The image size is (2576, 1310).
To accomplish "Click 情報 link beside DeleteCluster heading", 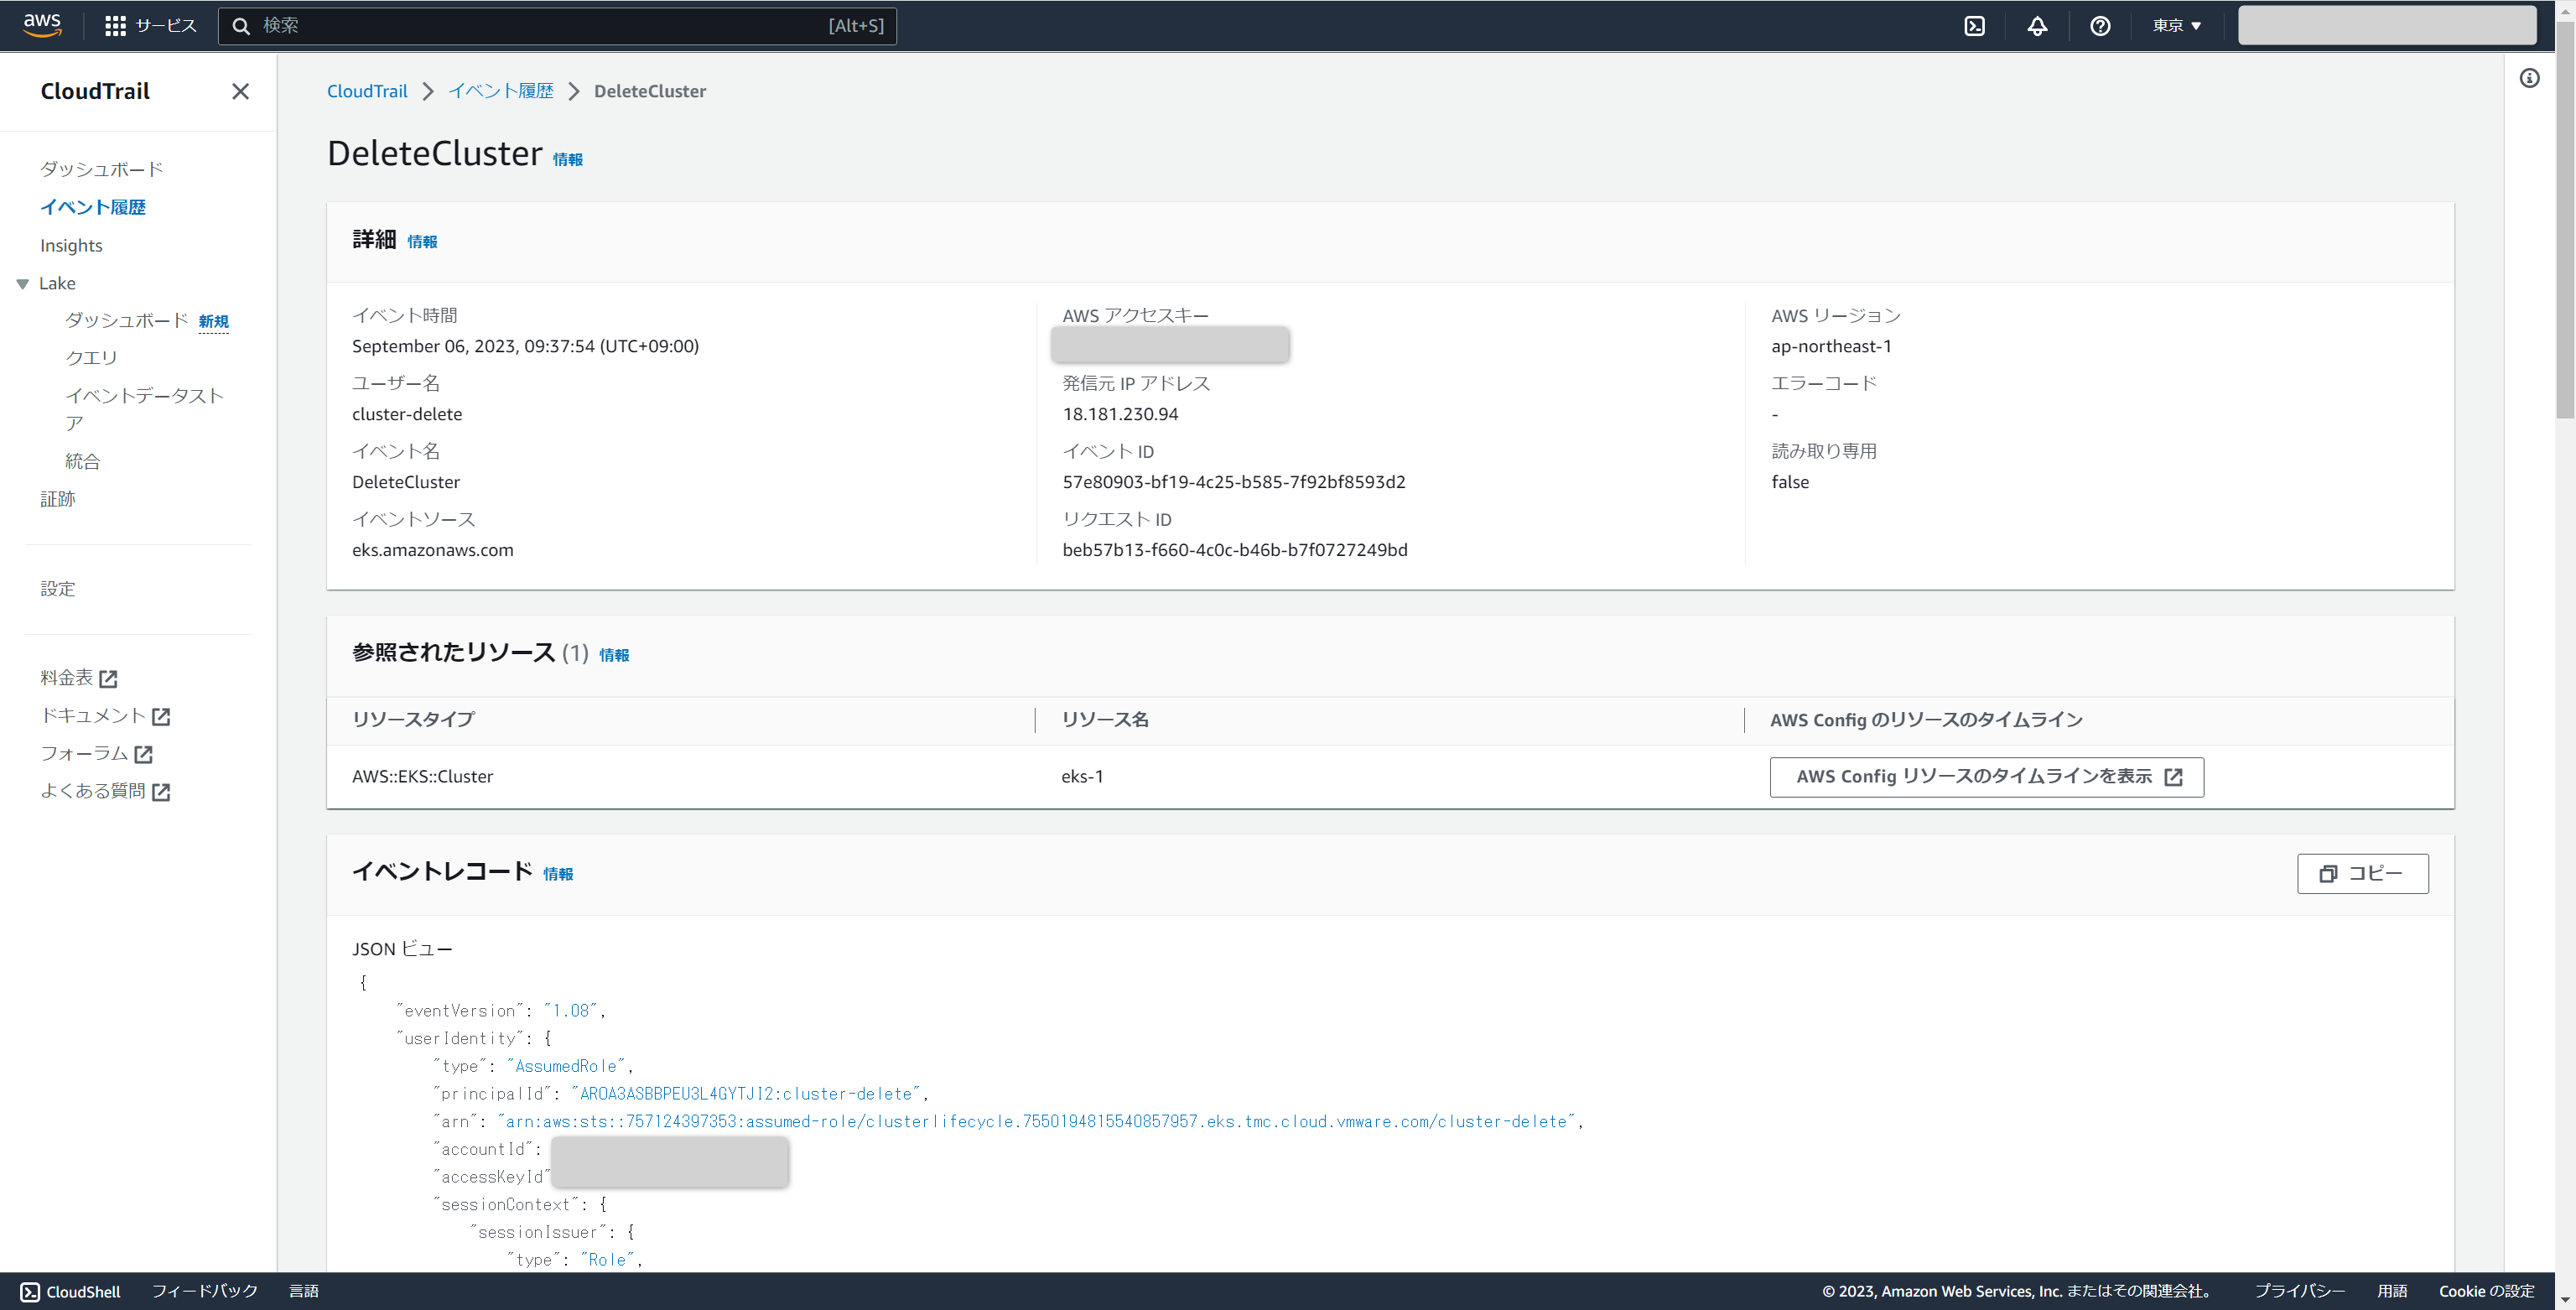I will [x=567, y=160].
